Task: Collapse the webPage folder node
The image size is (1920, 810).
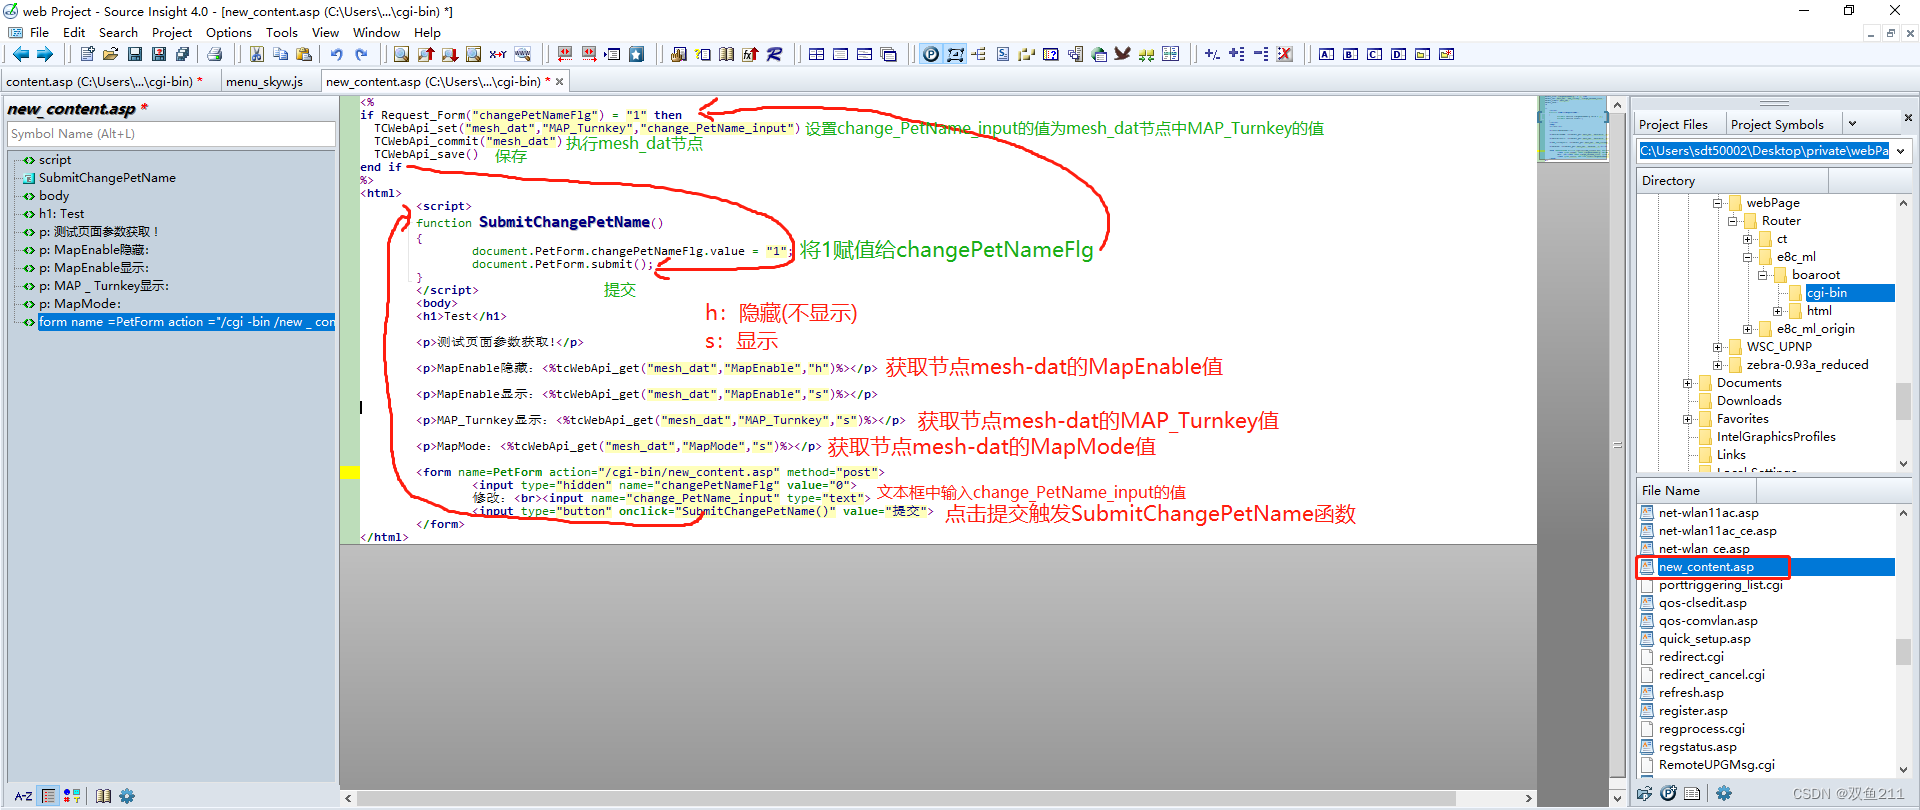Action: click(1717, 203)
